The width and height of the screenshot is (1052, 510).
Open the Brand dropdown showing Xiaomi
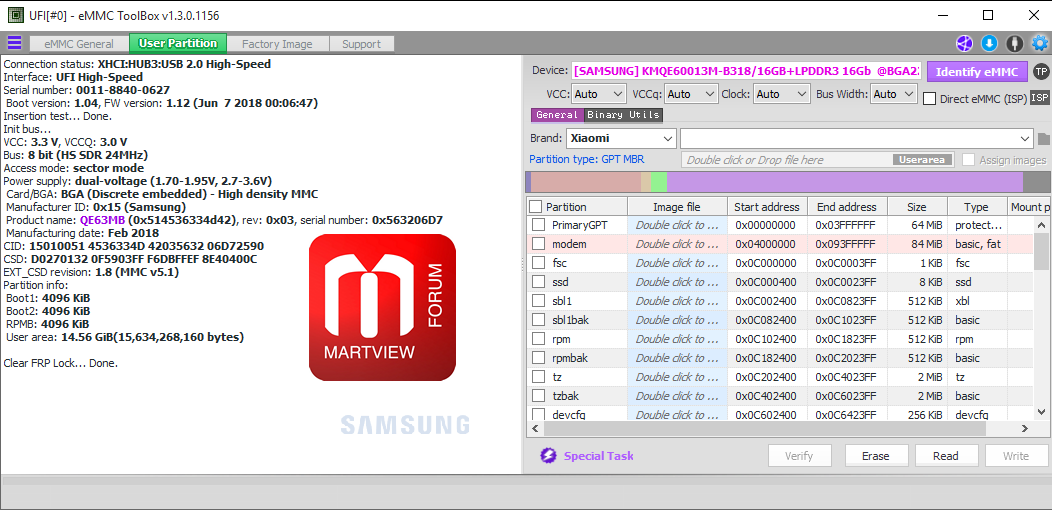coord(621,139)
